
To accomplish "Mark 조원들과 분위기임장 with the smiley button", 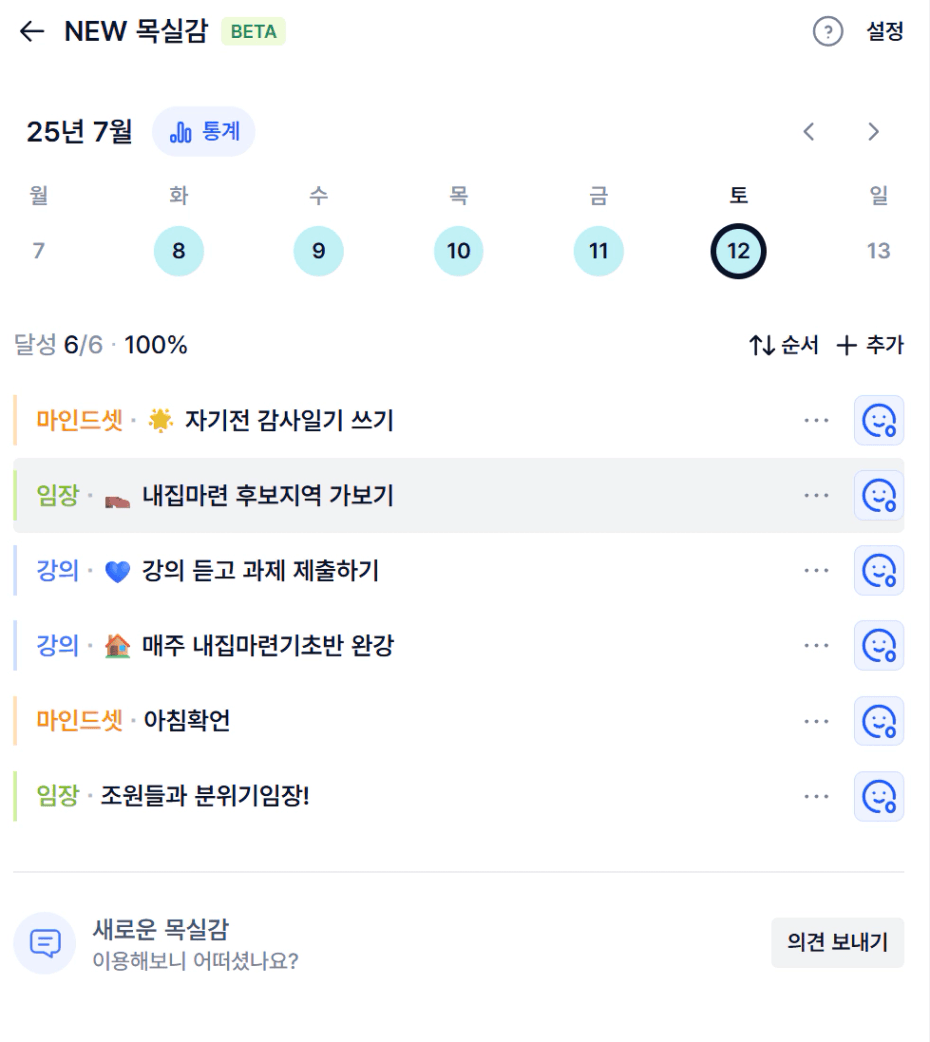I will 879,796.
